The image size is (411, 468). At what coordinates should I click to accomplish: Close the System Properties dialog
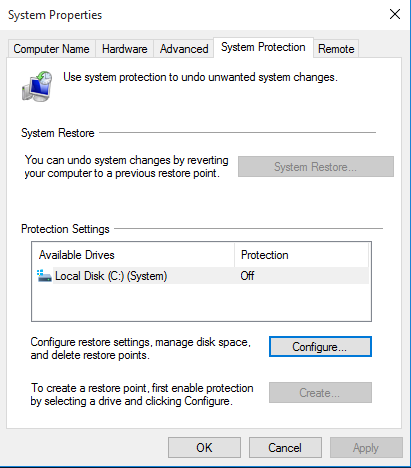395,14
